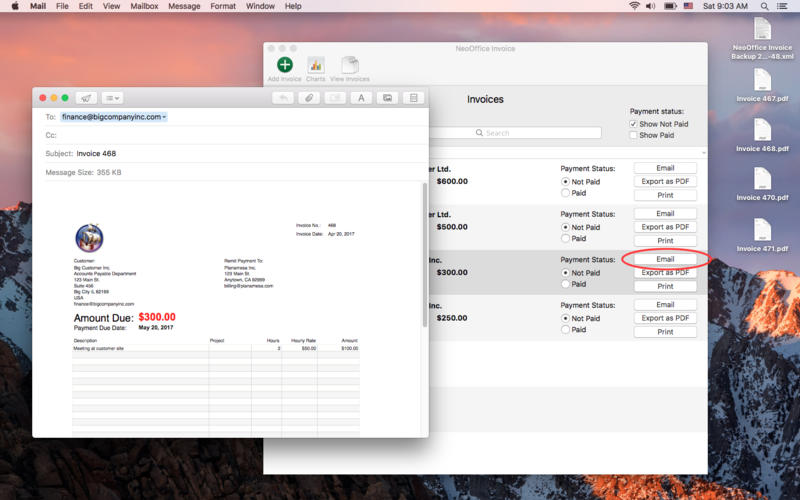Select Not Paid for the $500.00 invoice
The image size is (800, 500).
click(565, 227)
